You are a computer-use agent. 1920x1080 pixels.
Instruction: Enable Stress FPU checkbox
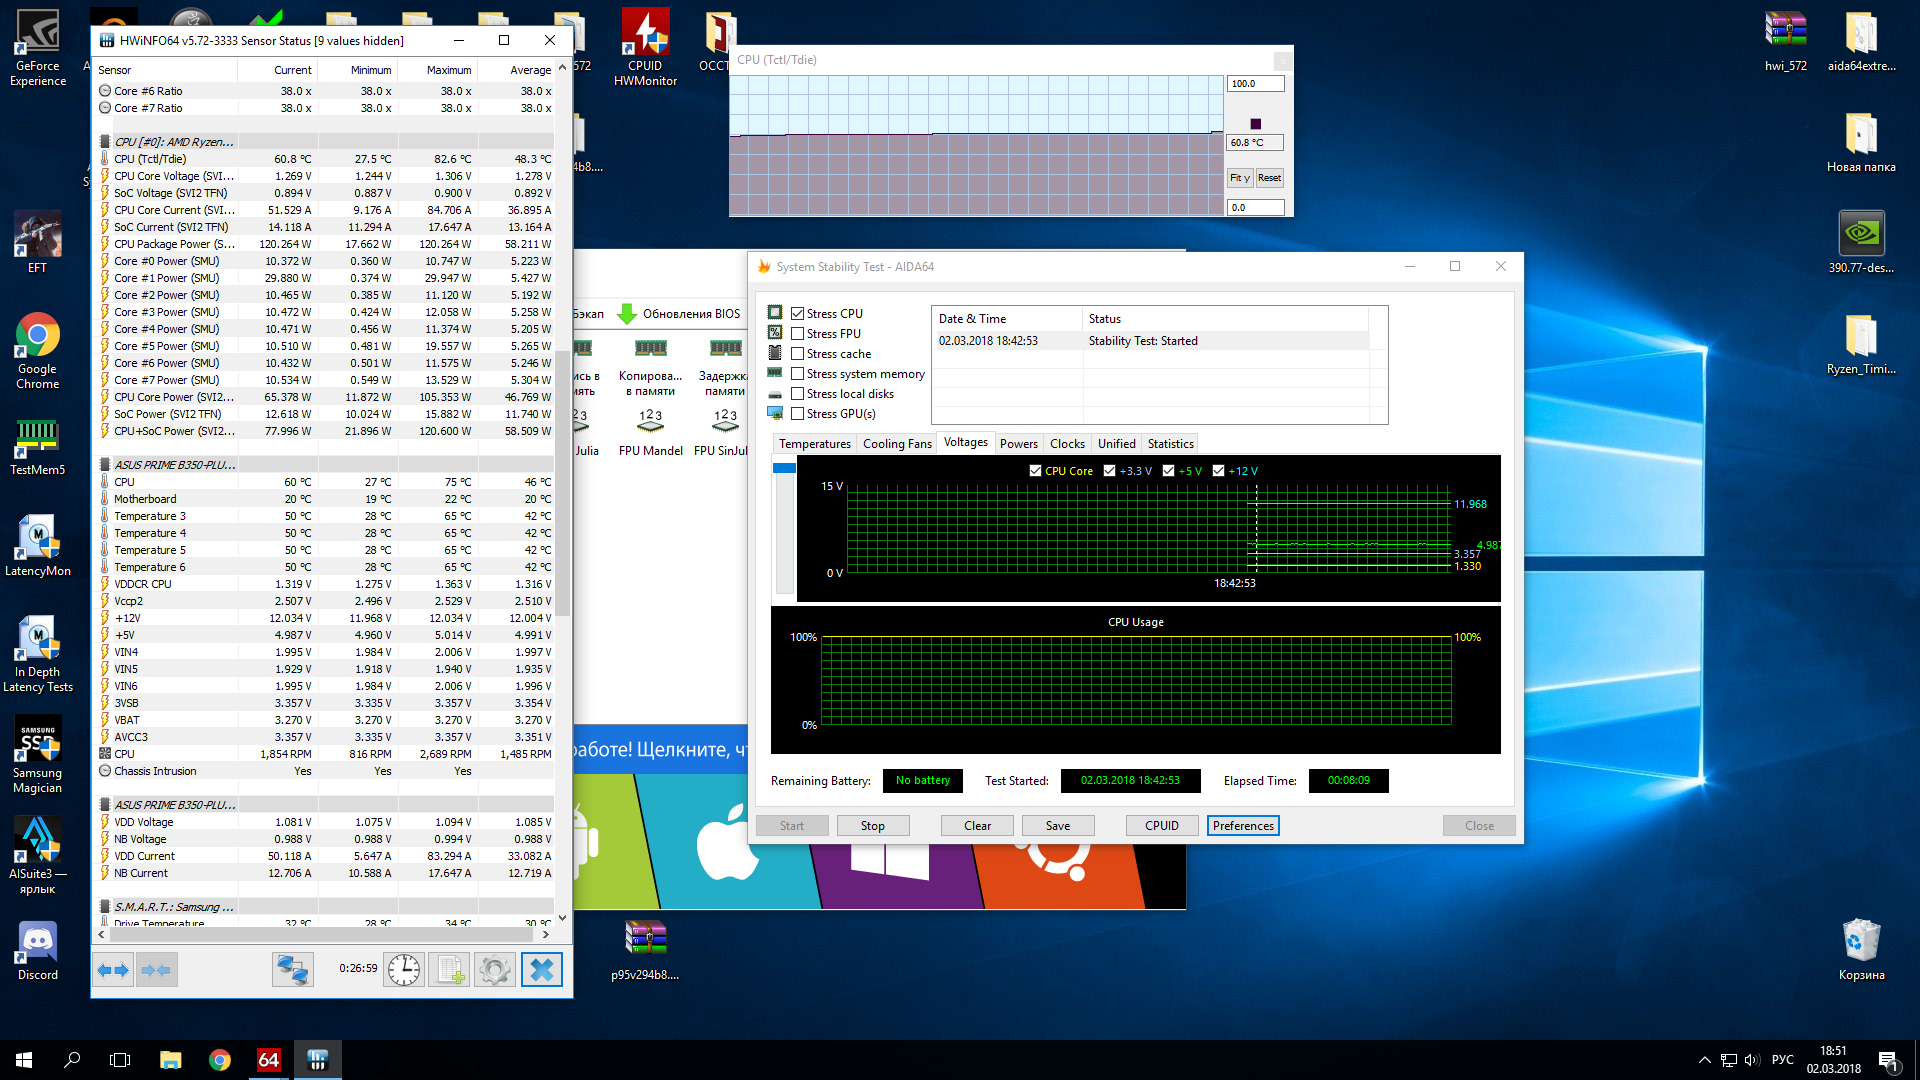click(x=798, y=334)
